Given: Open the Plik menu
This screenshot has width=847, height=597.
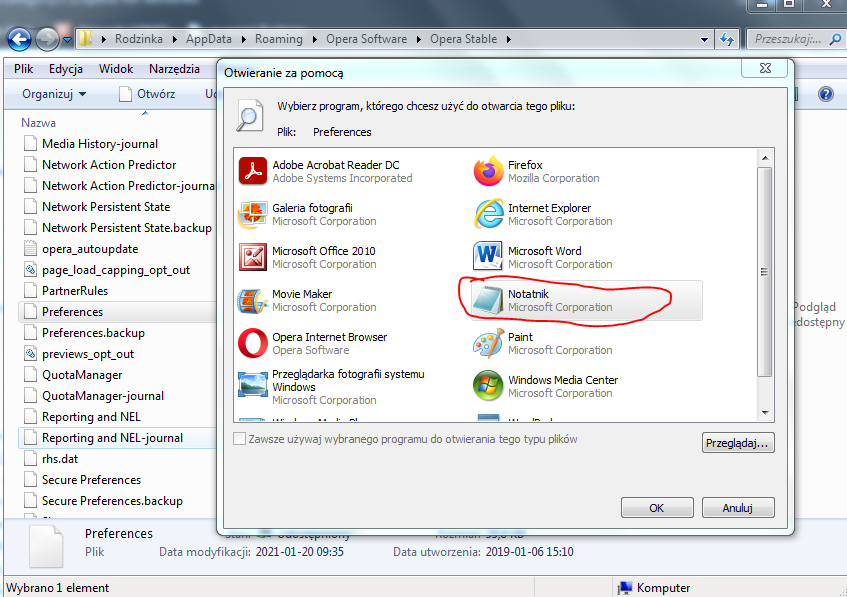Looking at the screenshot, I should click(x=24, y=69).
